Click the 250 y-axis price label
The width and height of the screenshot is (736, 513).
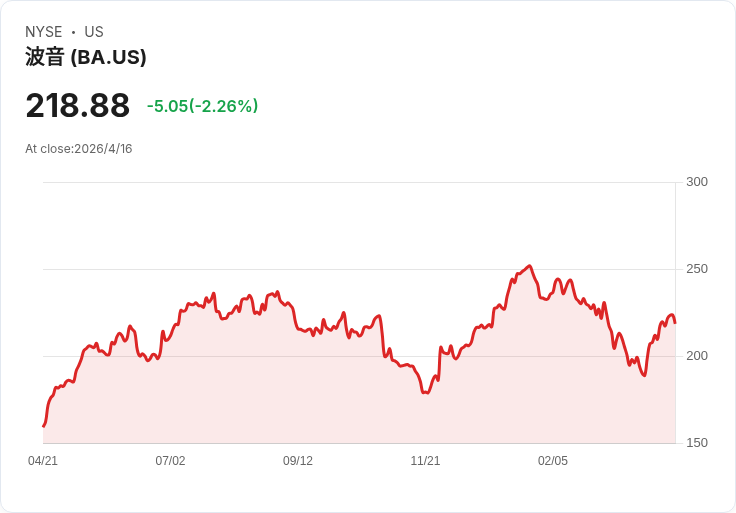(696, 269)
